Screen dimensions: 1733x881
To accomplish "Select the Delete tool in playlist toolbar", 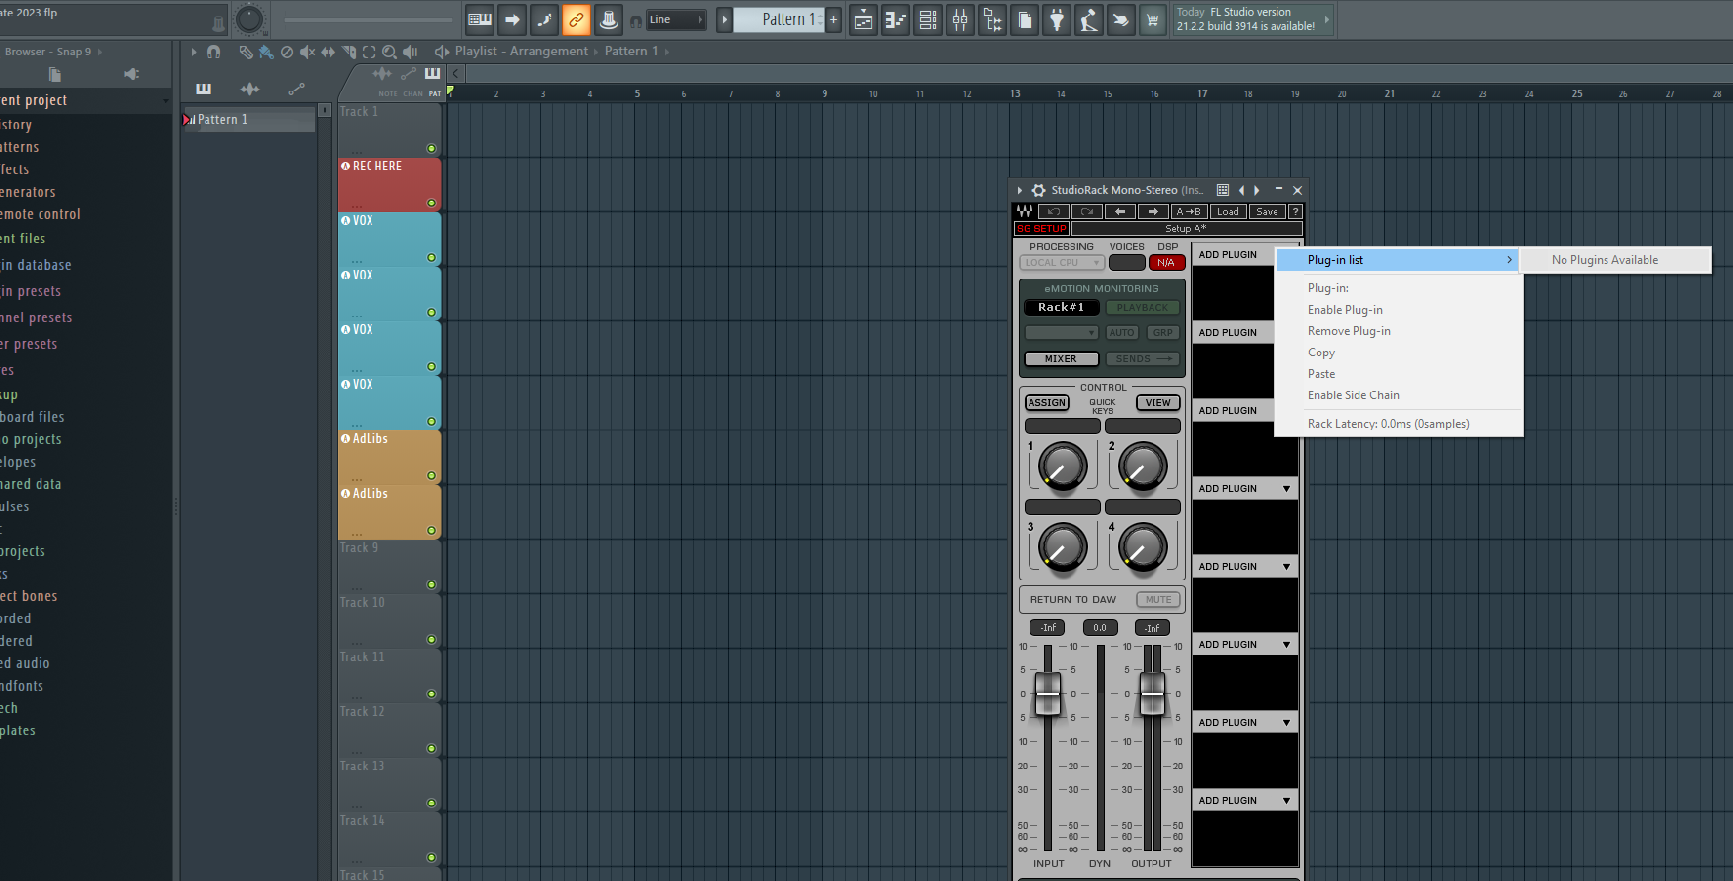I will click(287, 51).
